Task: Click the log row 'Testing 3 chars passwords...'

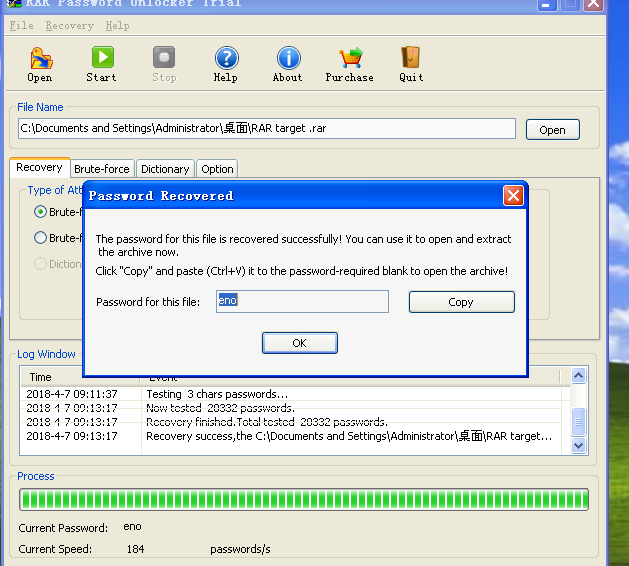Action: [291, 394]
